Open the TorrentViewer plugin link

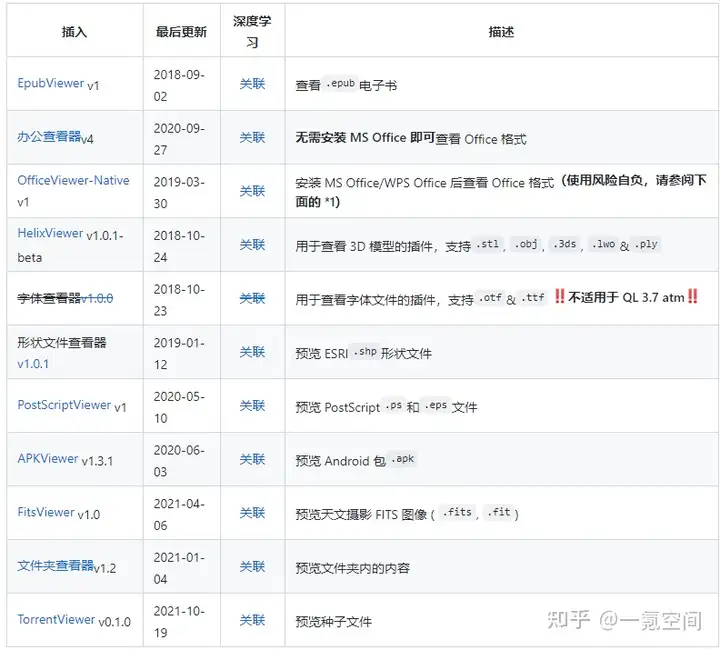56,620
